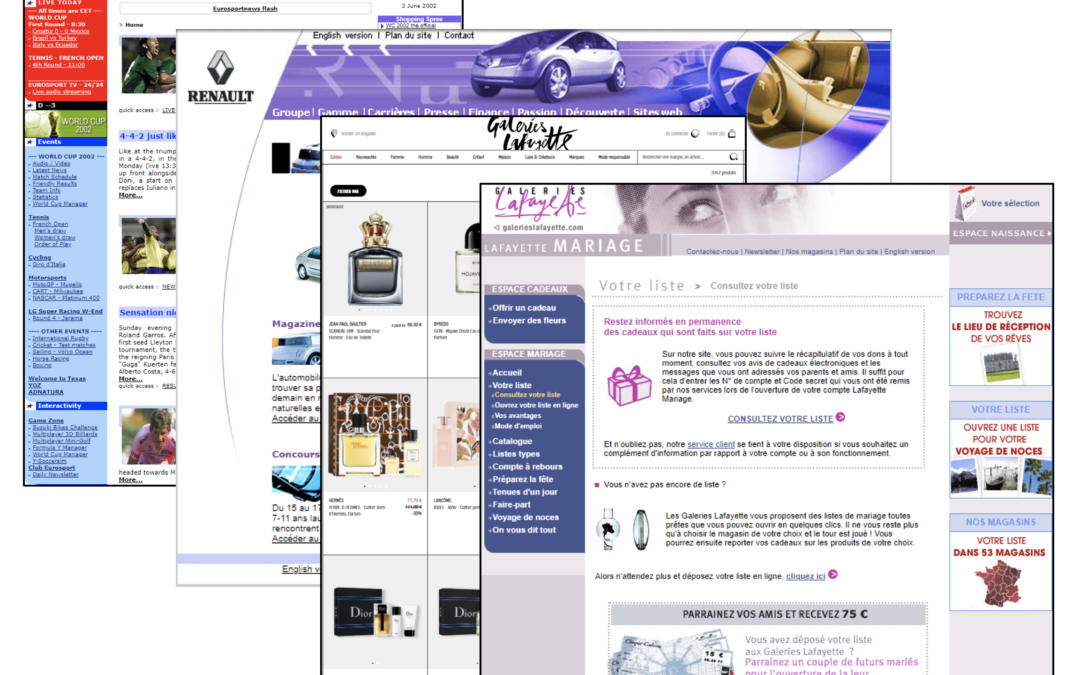This screenshot has width=1080, height=675.
Task: Click the Galeries Lafayette search input field
Action: (682, 157)
